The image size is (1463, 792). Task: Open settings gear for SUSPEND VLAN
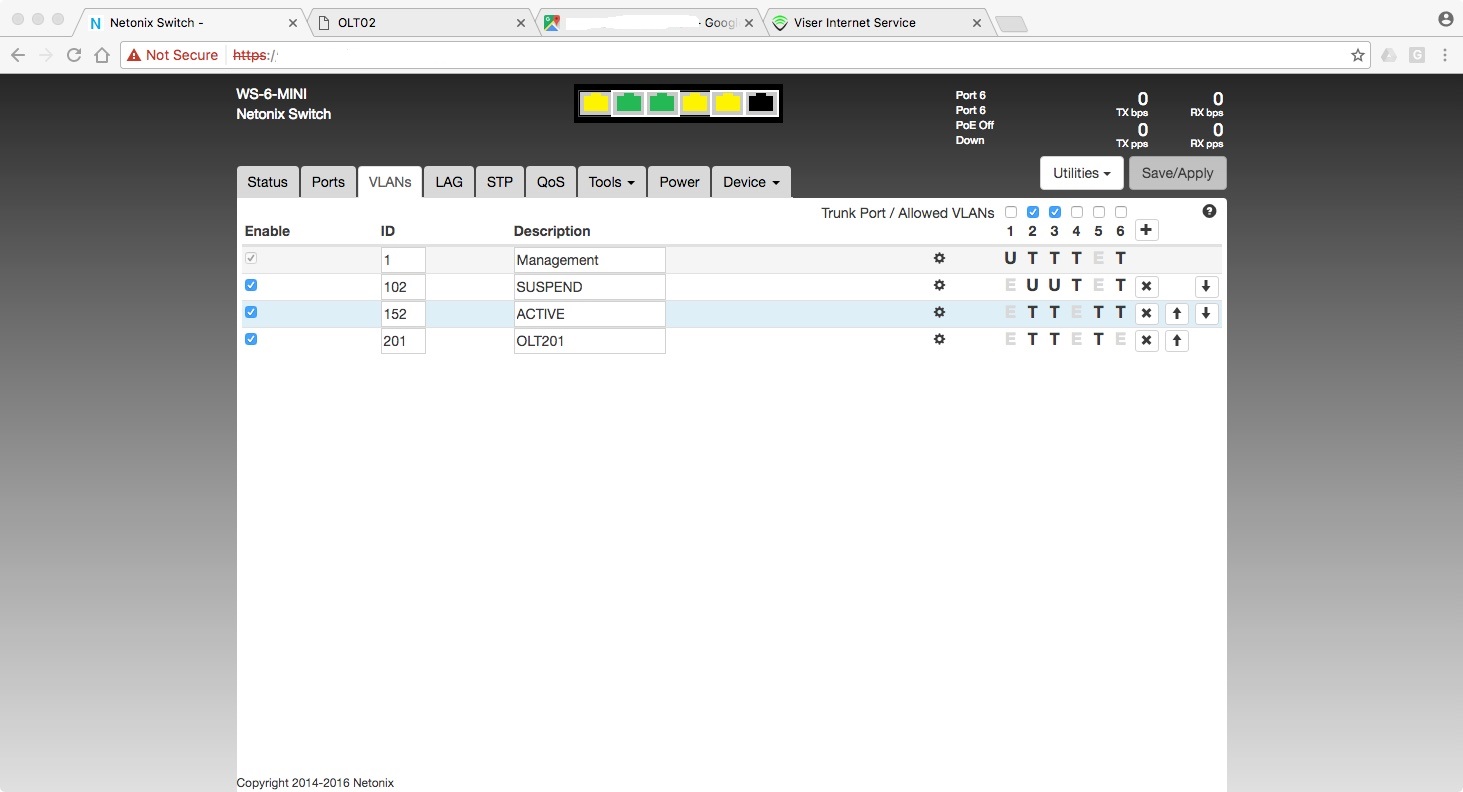pyautogui.click(x=939, y=286)
